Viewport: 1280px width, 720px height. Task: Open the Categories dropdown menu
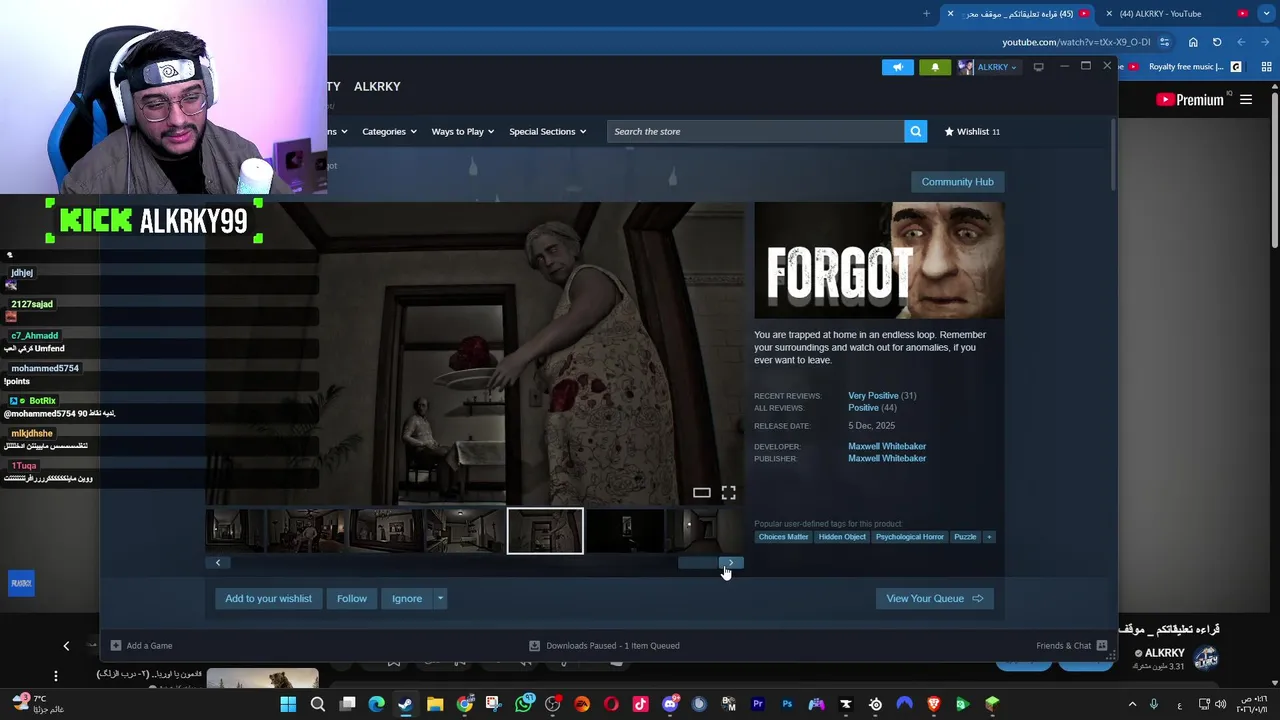tap(389, 131)
